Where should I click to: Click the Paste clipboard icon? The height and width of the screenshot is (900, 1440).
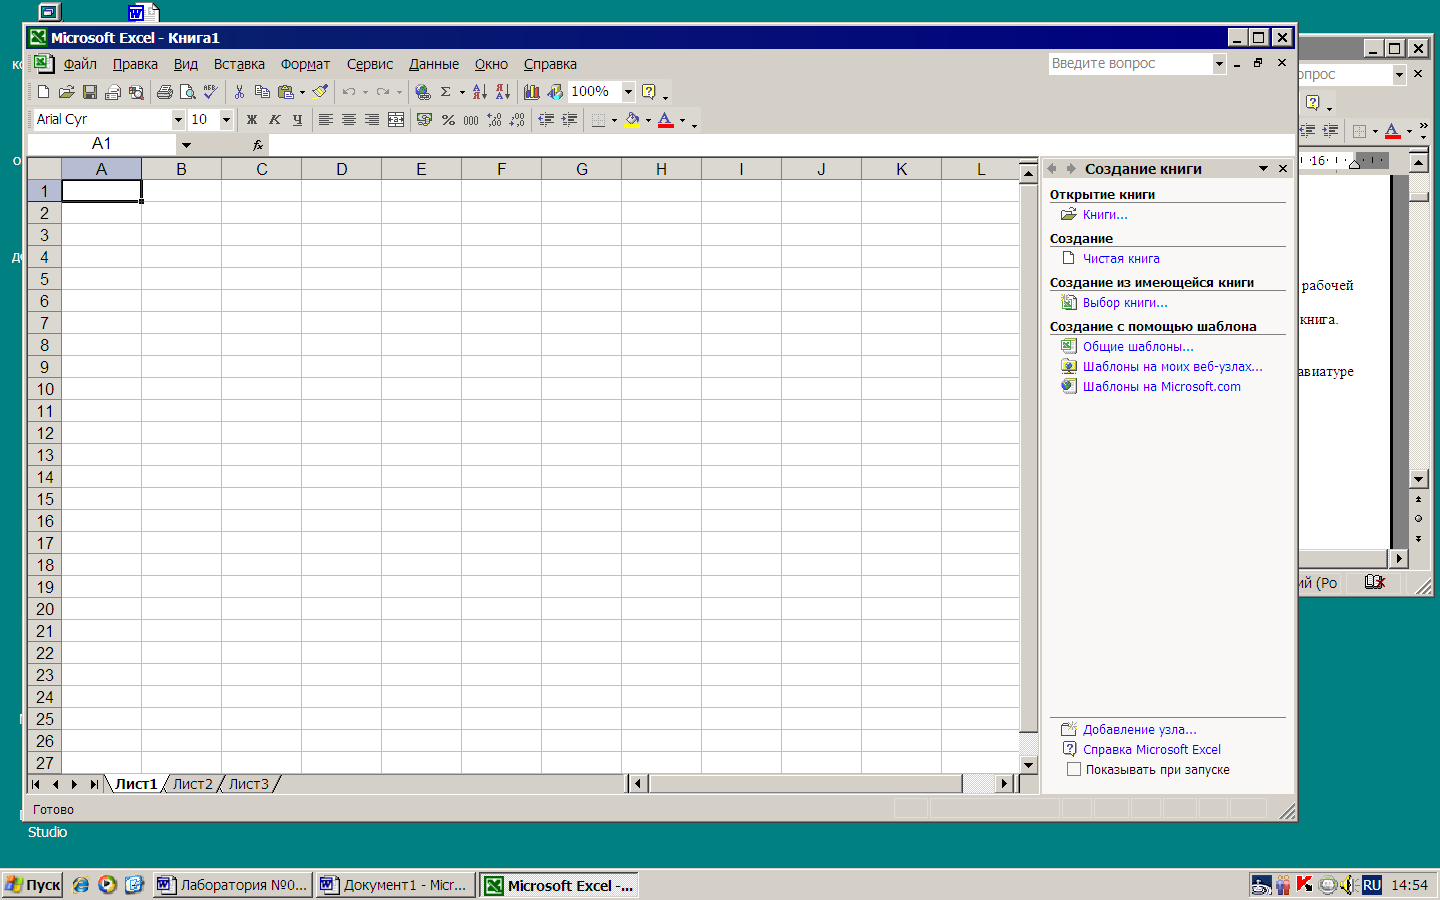[x=286, y=92]
